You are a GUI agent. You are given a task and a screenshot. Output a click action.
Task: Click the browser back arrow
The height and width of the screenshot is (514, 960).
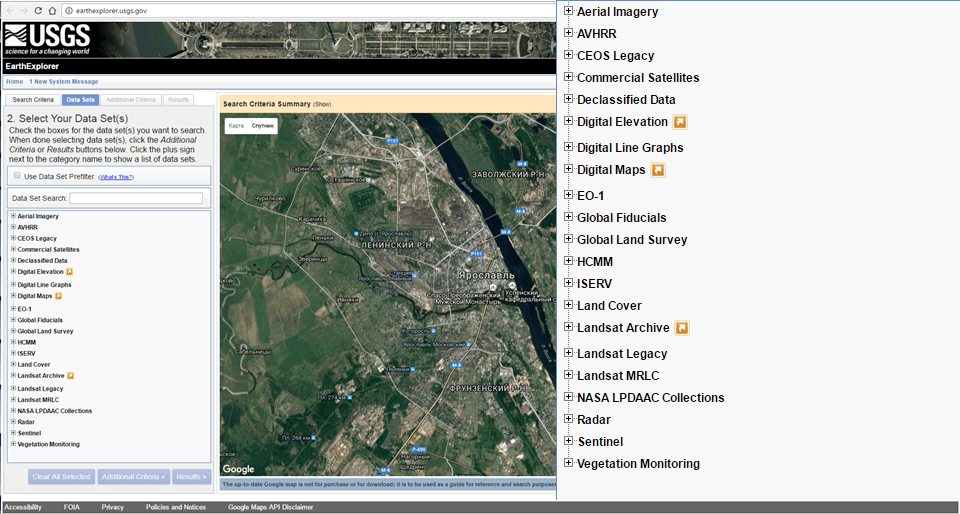pyautogui.click(x=11, y=9)
